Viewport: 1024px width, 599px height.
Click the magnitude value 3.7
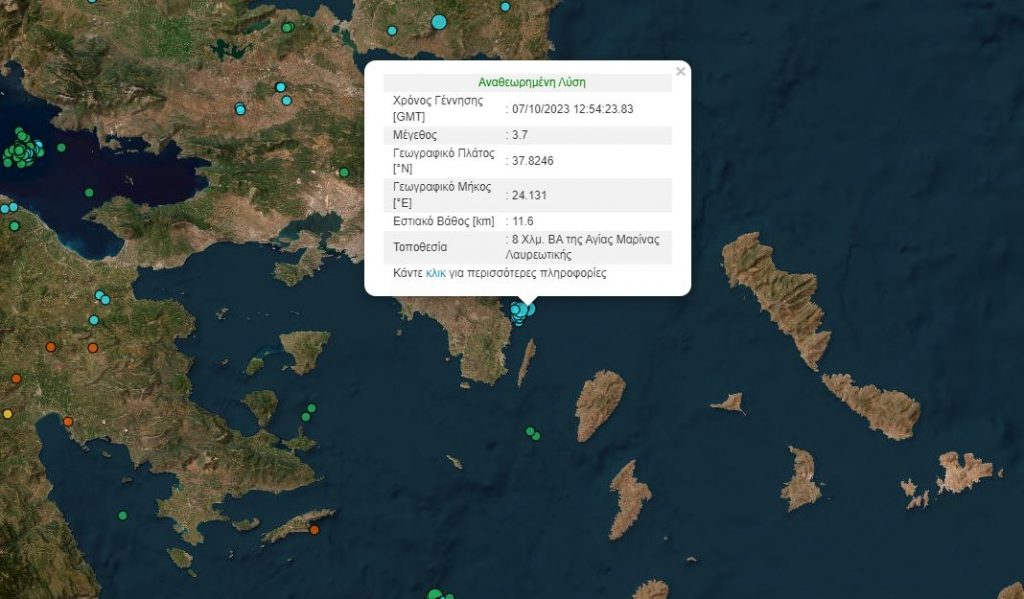(x=521, y=135)
